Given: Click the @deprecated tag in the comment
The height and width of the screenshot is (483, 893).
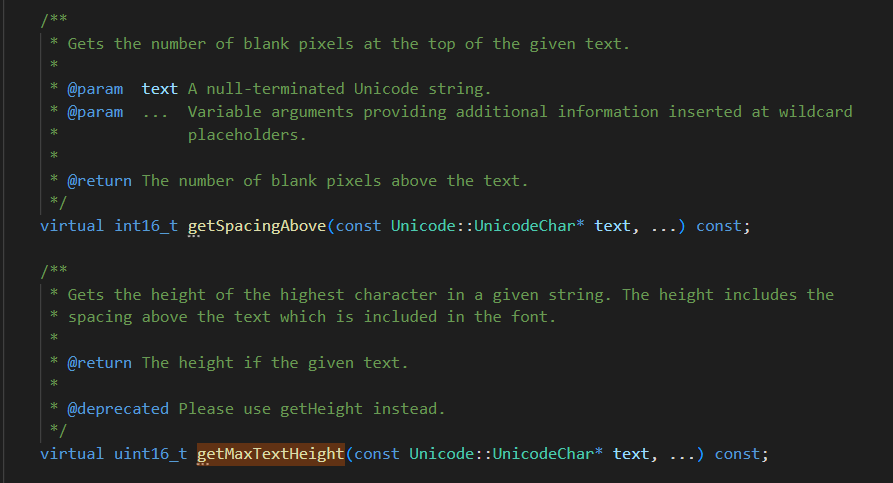Looking at the screenshot, I should [x=118, y=408].
